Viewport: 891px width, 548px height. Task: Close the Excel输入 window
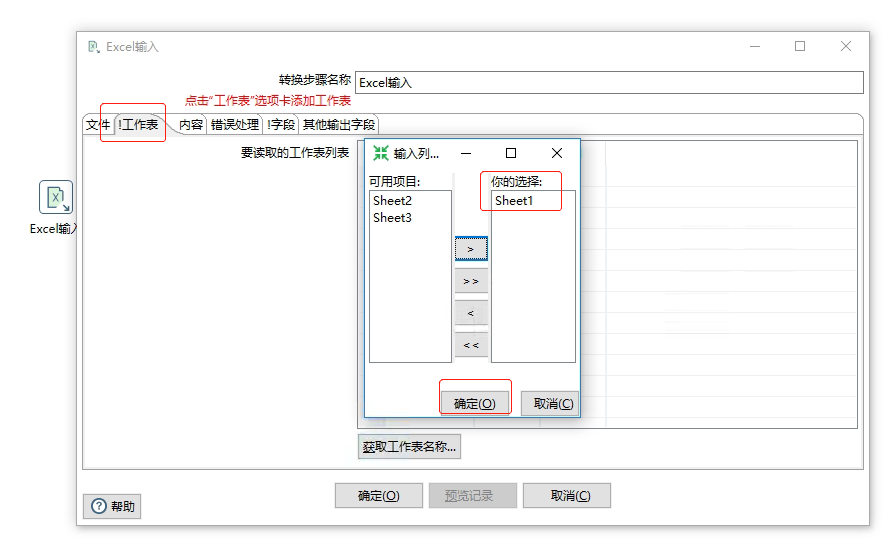[846, 47]
